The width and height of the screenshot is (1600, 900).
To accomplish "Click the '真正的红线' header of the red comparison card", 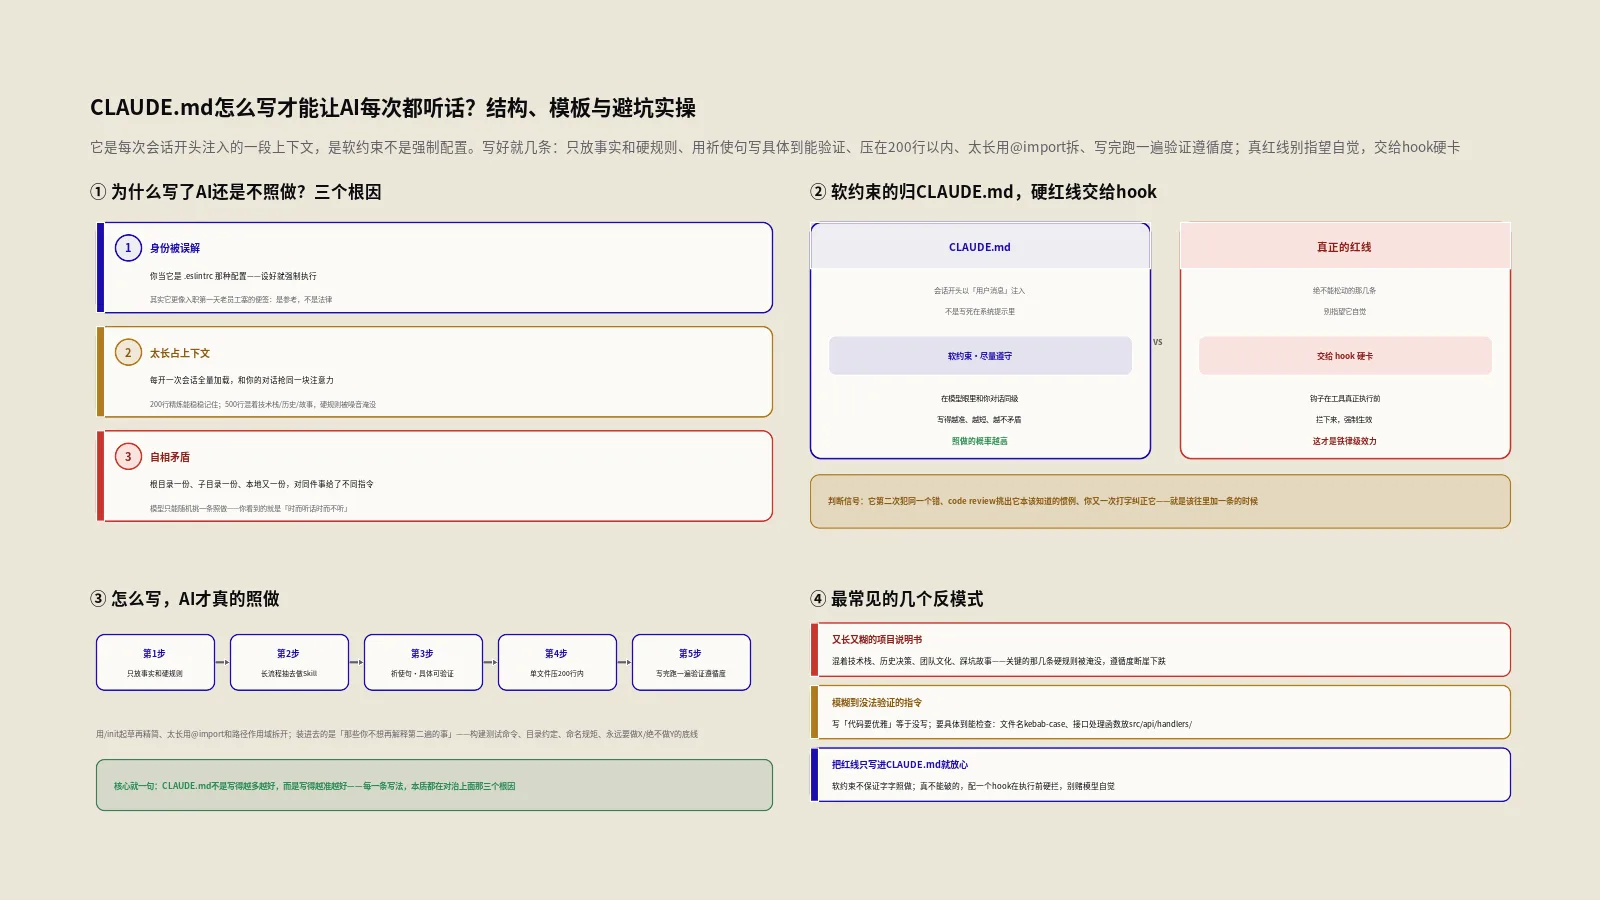I will click(x=1345, y=247).
